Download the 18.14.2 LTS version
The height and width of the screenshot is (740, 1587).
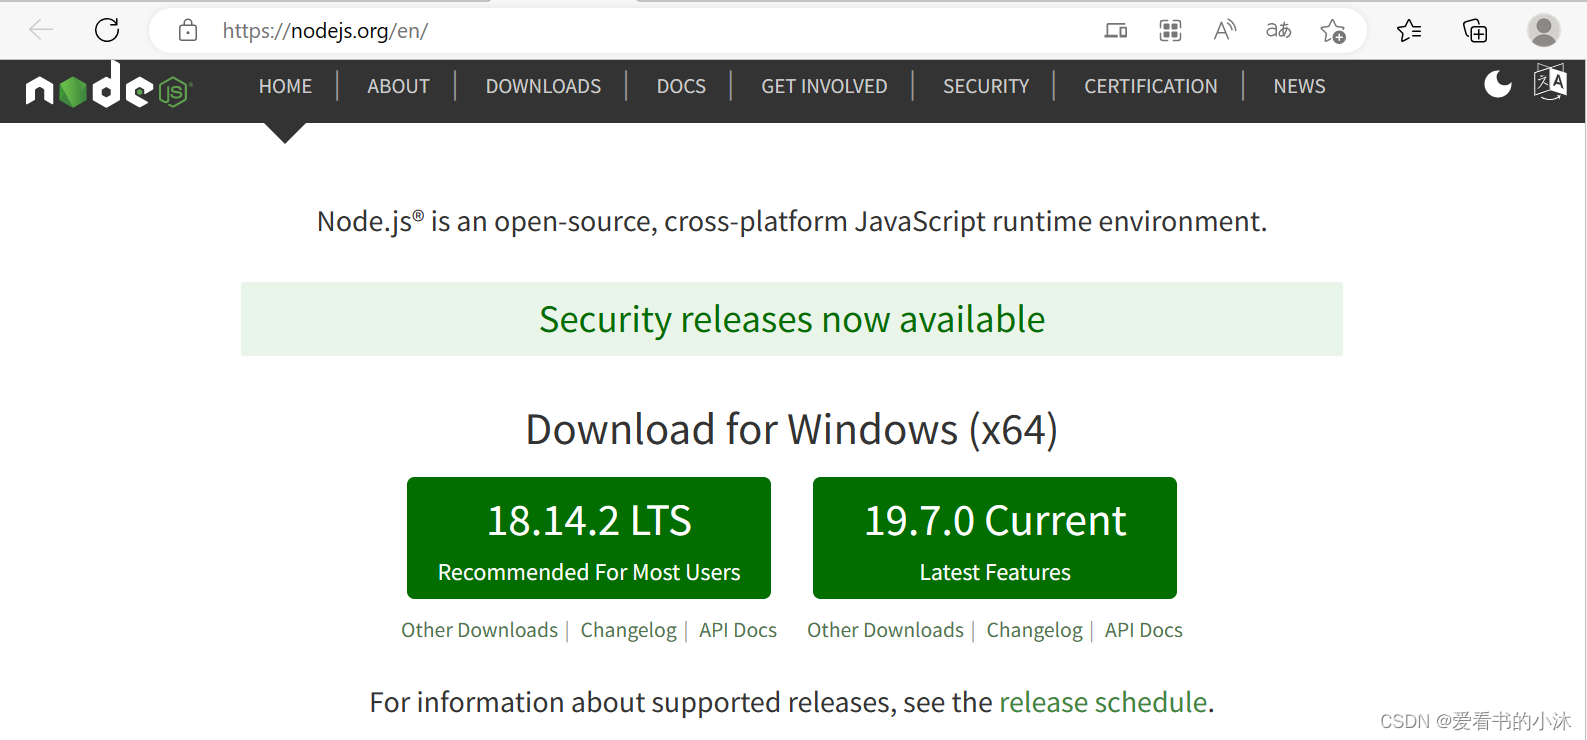pyautogui.click(x=589, y=538)
